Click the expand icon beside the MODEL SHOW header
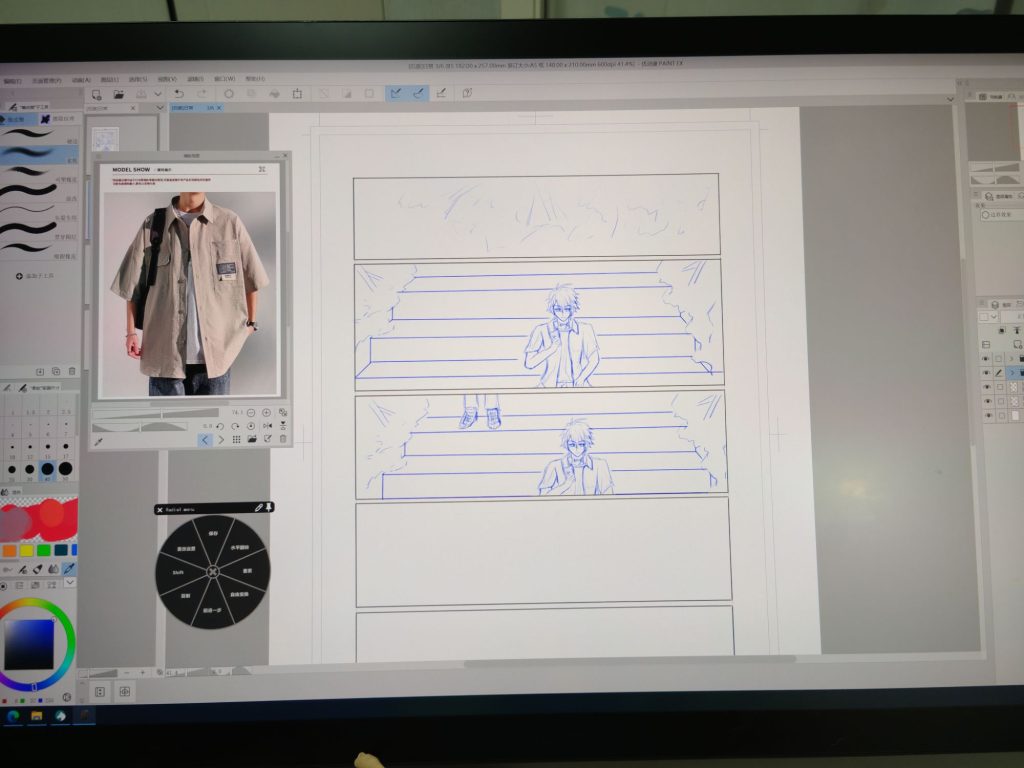1024x768 pixels. 262,169
